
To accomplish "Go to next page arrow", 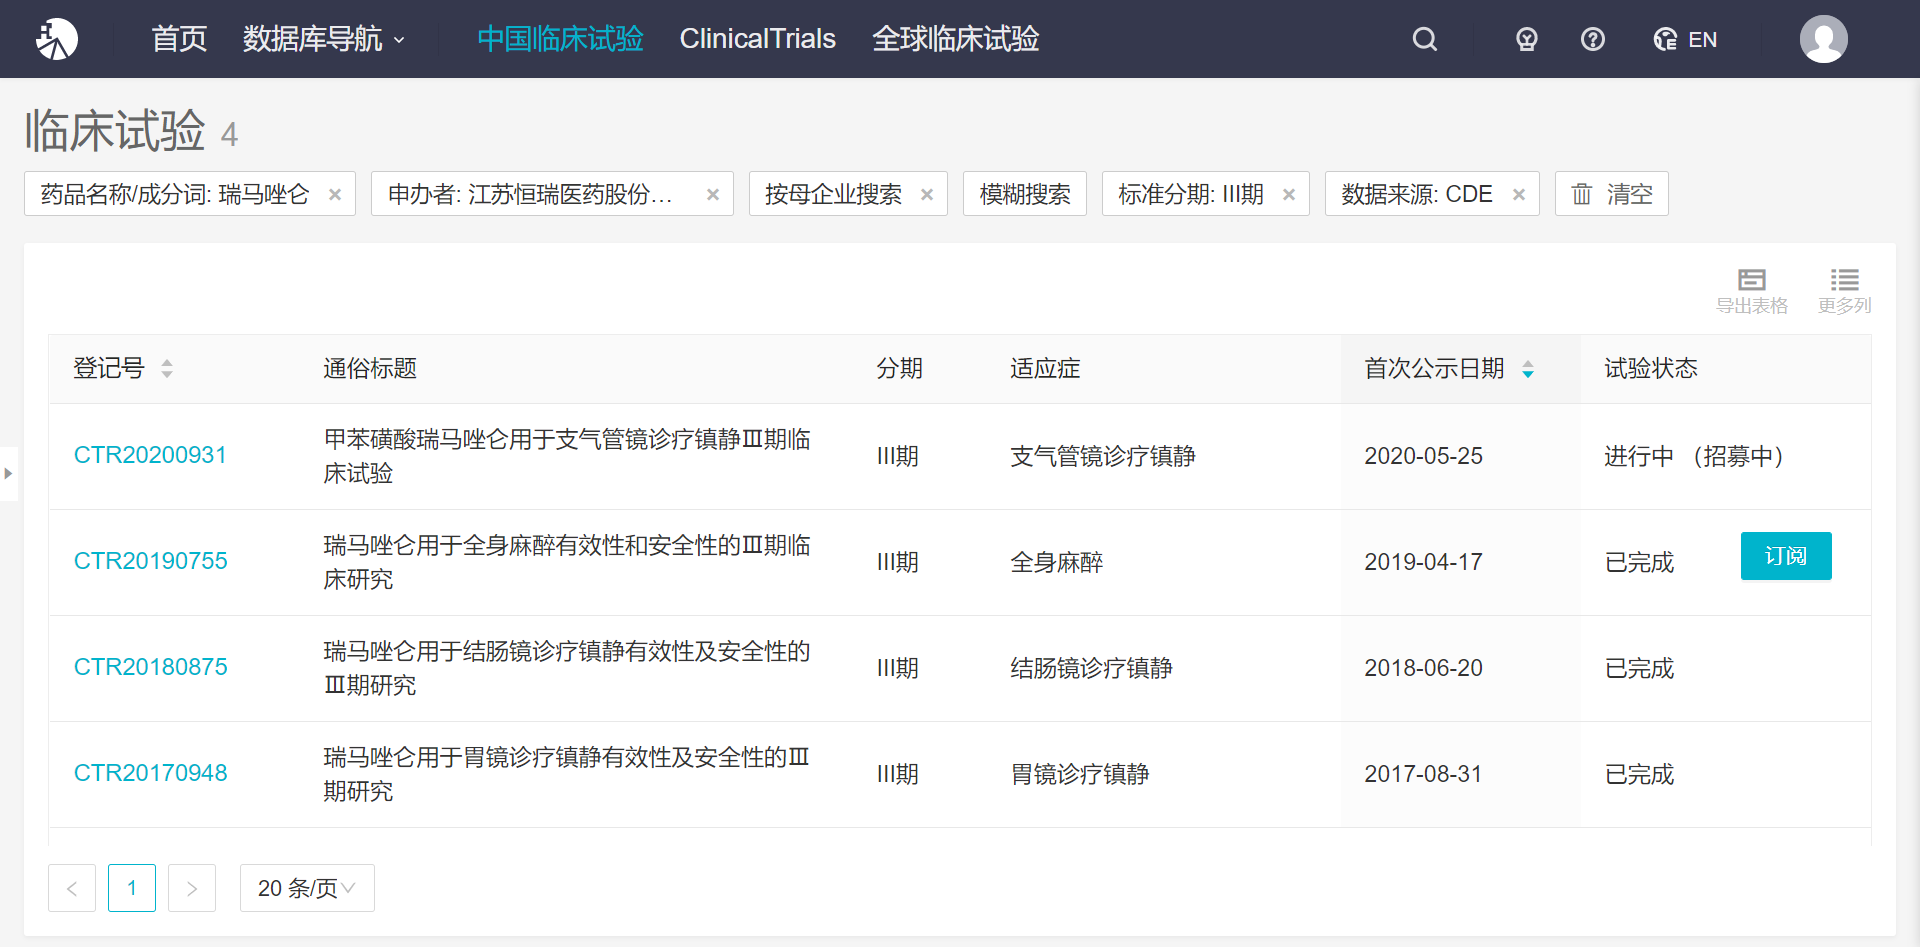I will click(x=192, y=888).
